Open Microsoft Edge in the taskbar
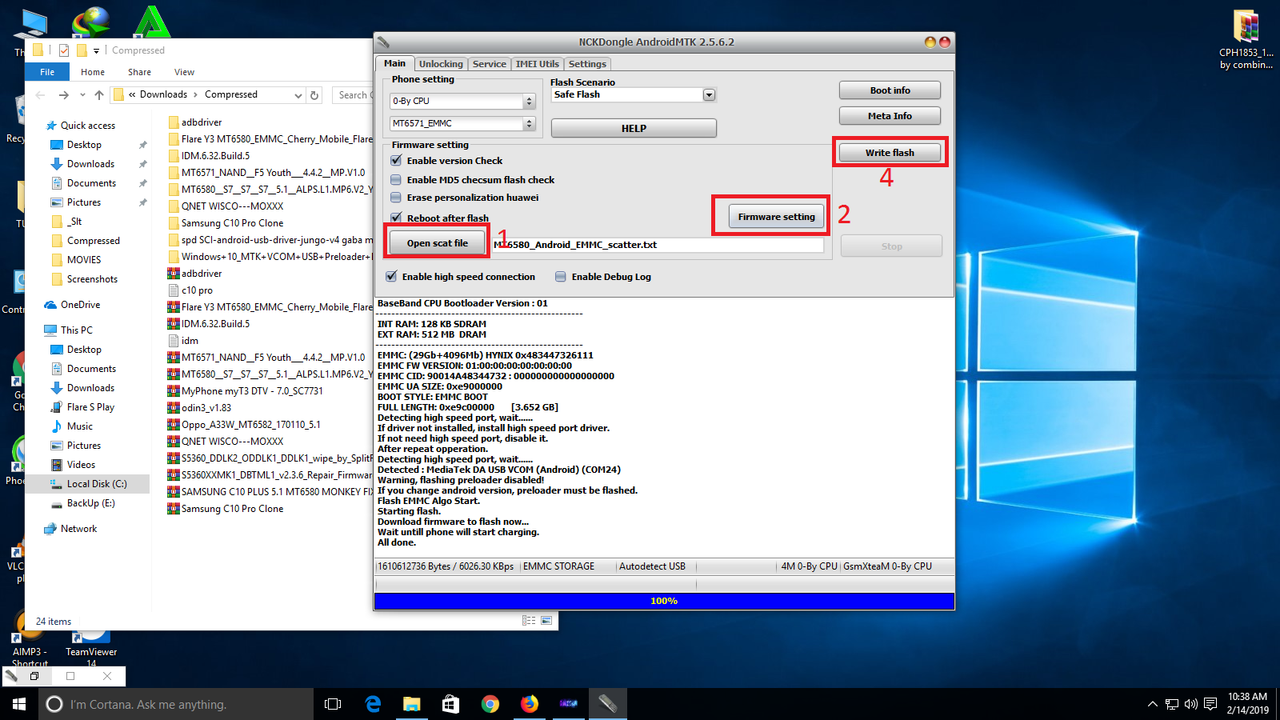 point(372,703)
